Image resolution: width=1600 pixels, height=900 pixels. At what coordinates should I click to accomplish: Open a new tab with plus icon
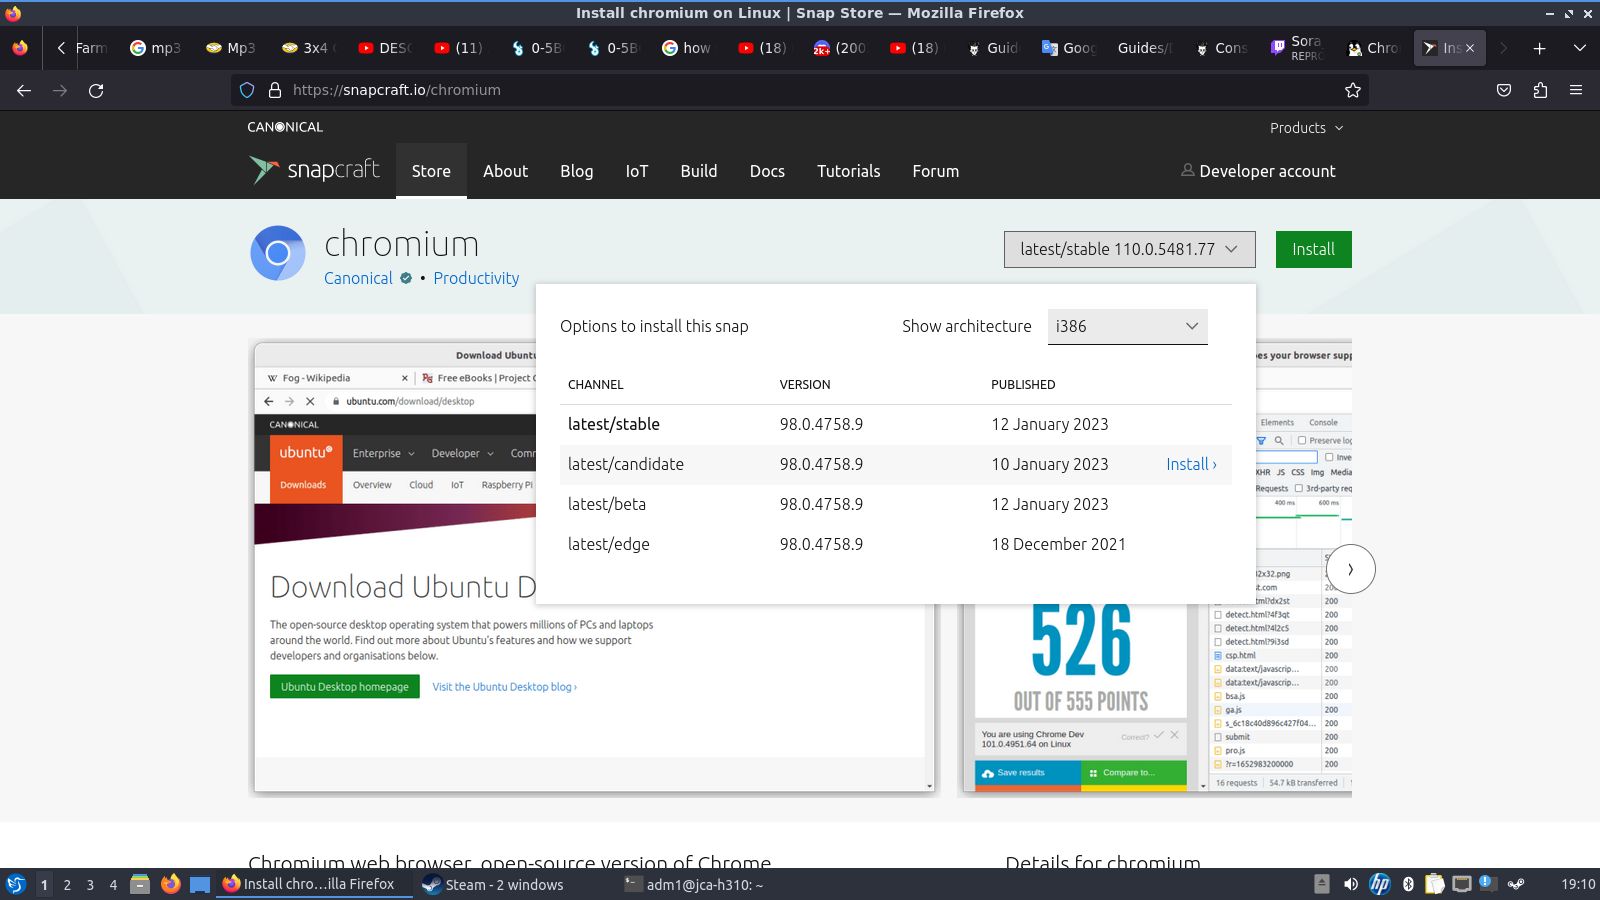pos(1539,48)
